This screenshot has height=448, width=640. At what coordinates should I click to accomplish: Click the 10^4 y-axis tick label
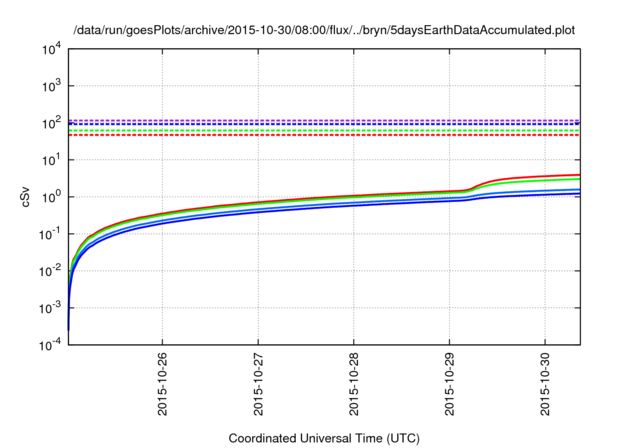tap(51, 49)
